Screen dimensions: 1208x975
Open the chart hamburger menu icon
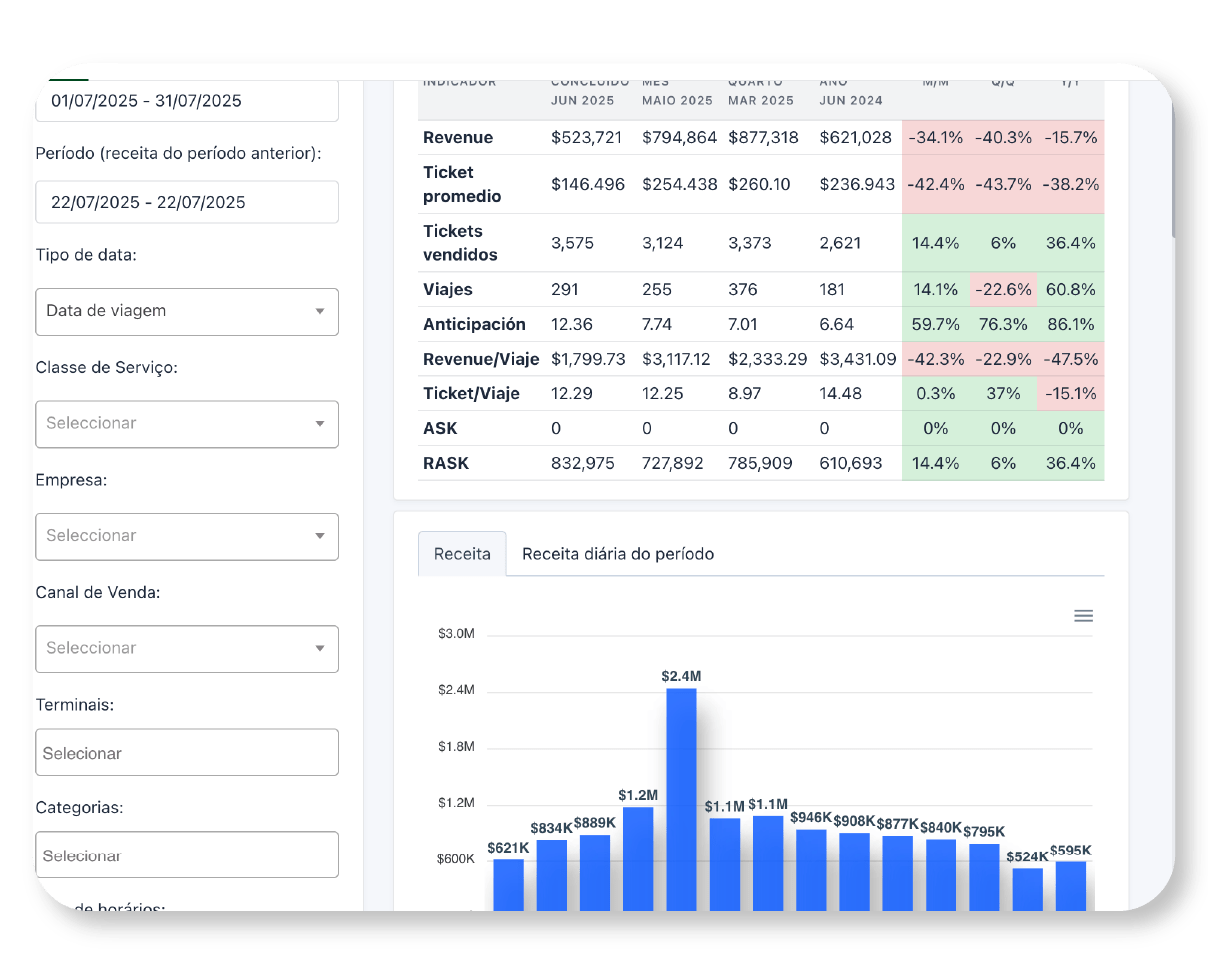click(x=1083, y=616)
